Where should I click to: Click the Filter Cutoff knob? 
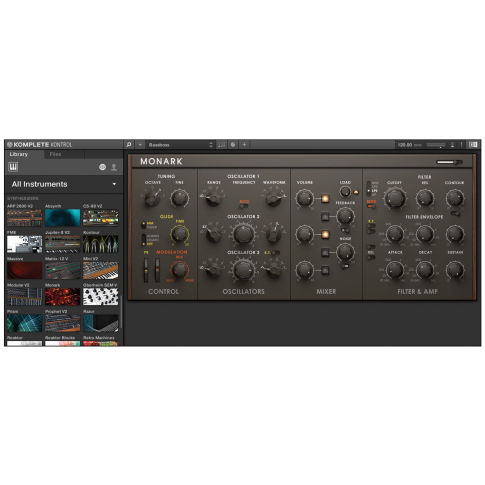[x=395, y=198]
